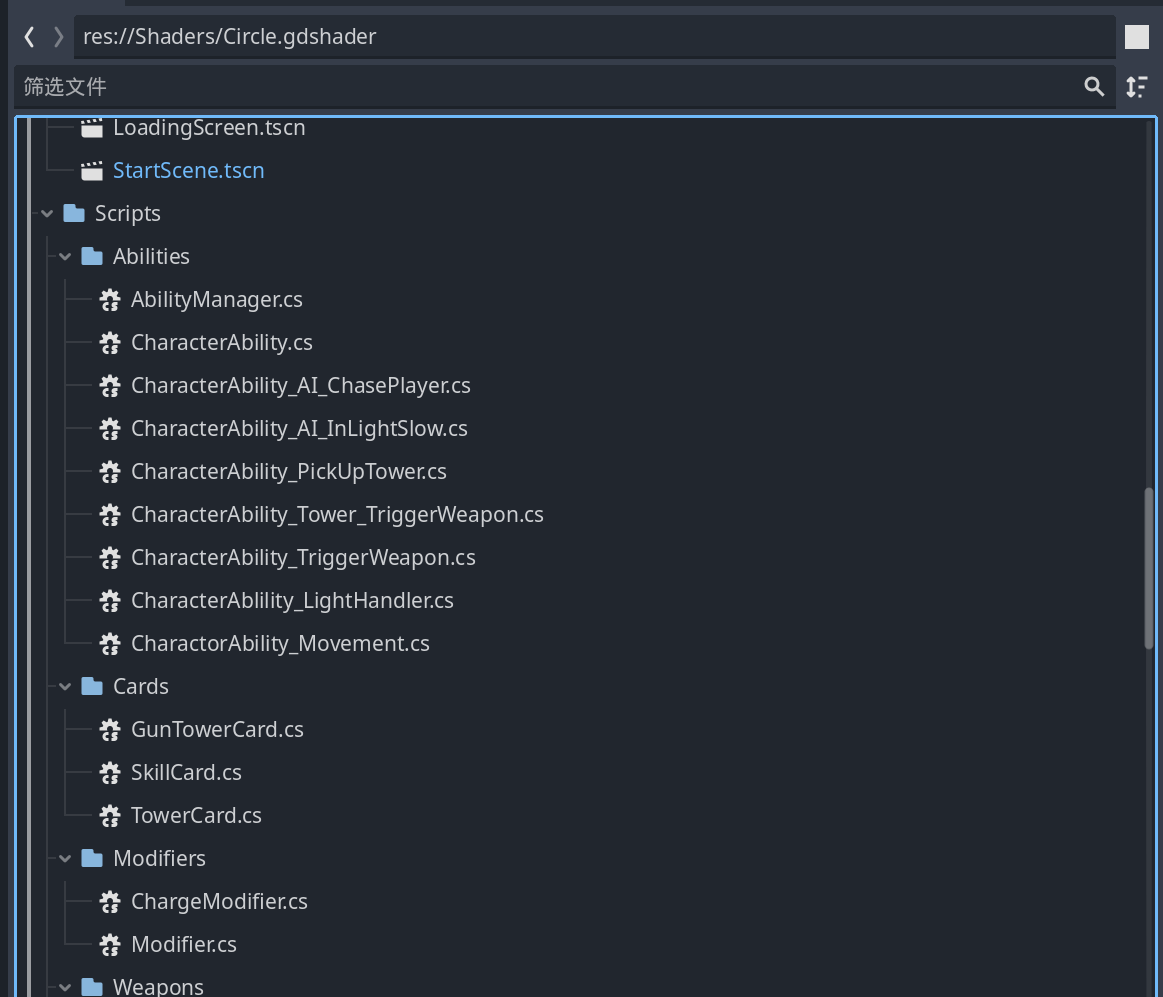Open the file sort options button

click(x=1136, y=87)
